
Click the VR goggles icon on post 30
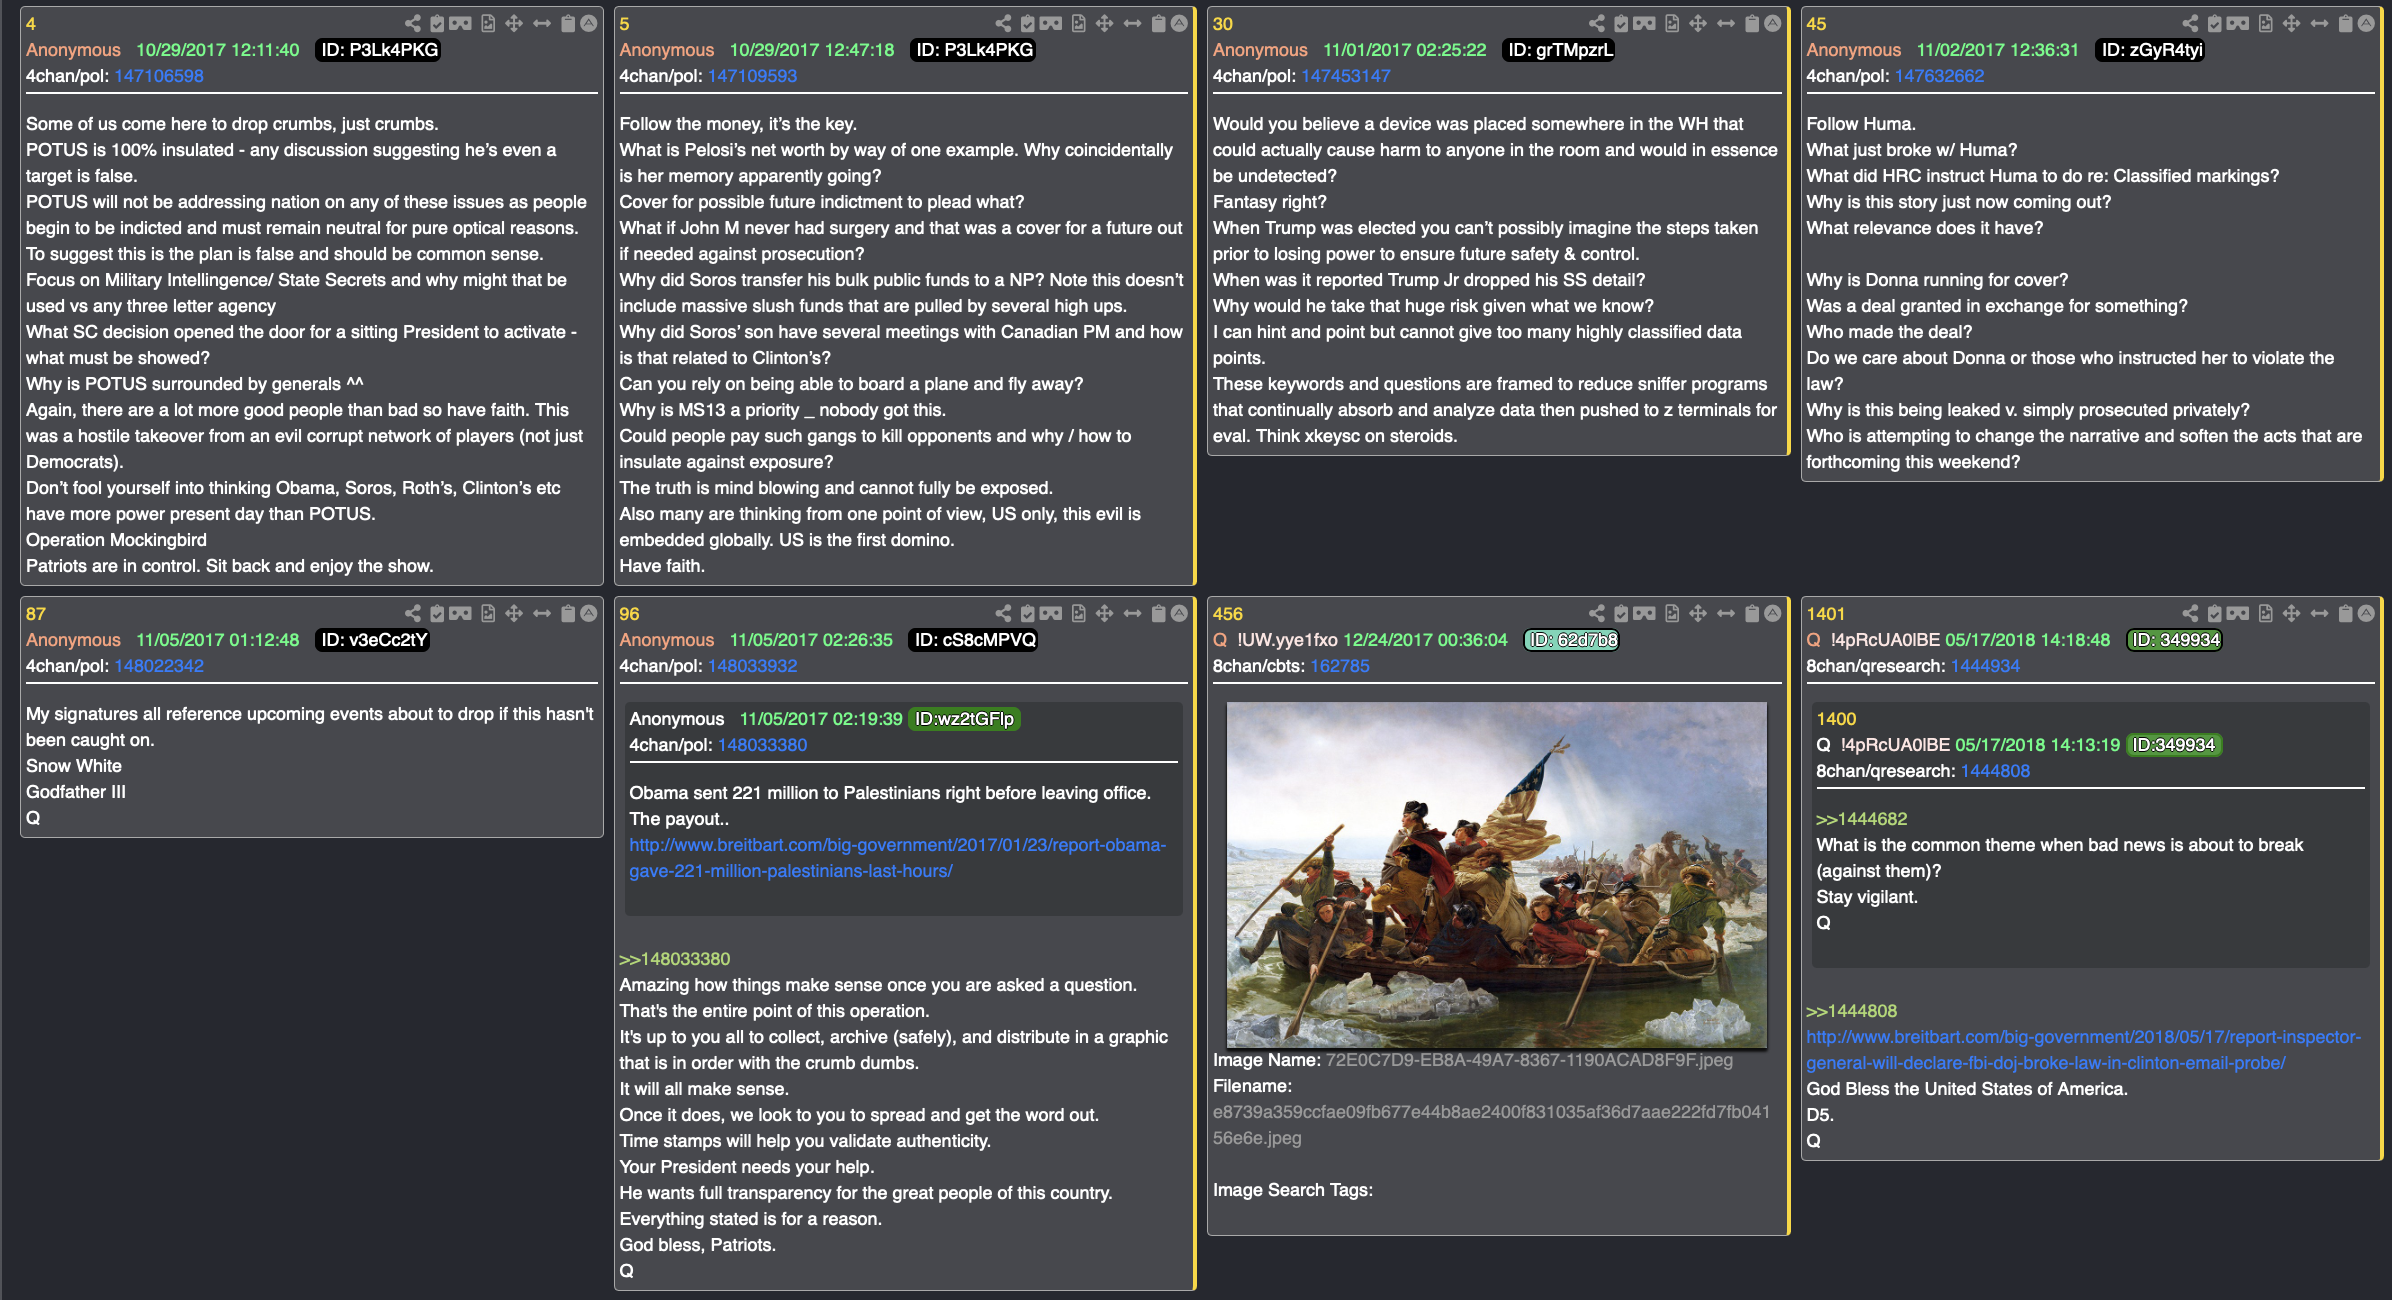pos(1645,23)
